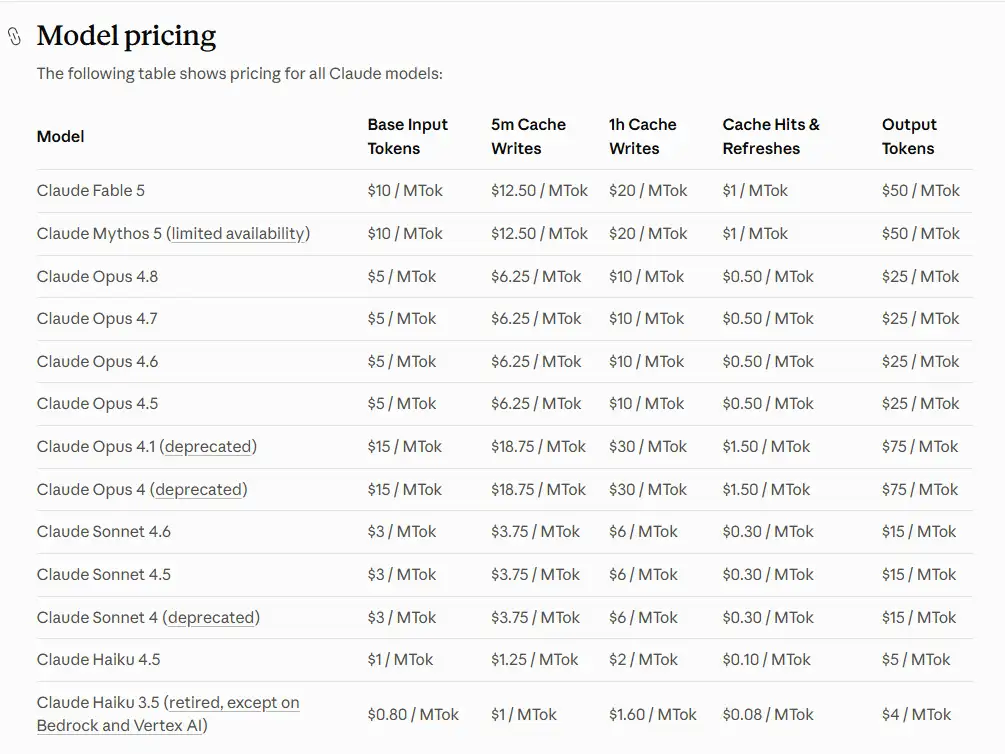Image resolution: width=1005 pixels, height=754 pixels.
Task: Click the intro sentence about all Claude models
Action: point(239,74)
